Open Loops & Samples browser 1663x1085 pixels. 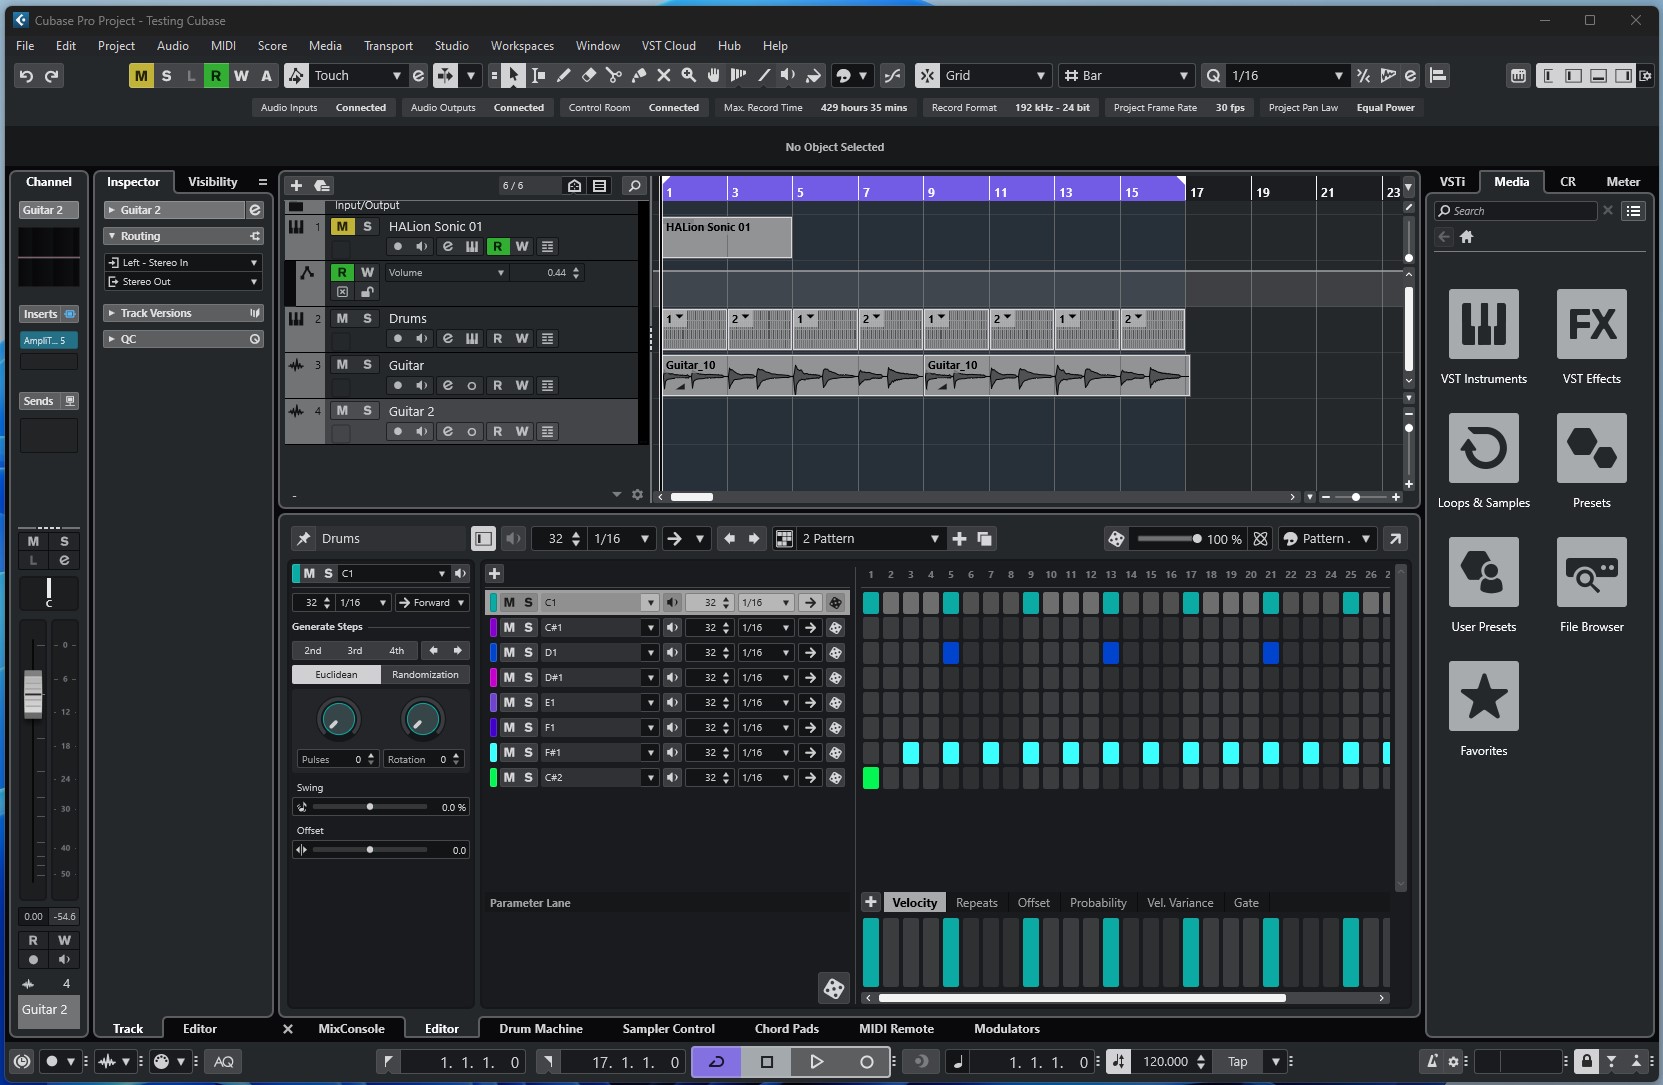point(1483,448)
